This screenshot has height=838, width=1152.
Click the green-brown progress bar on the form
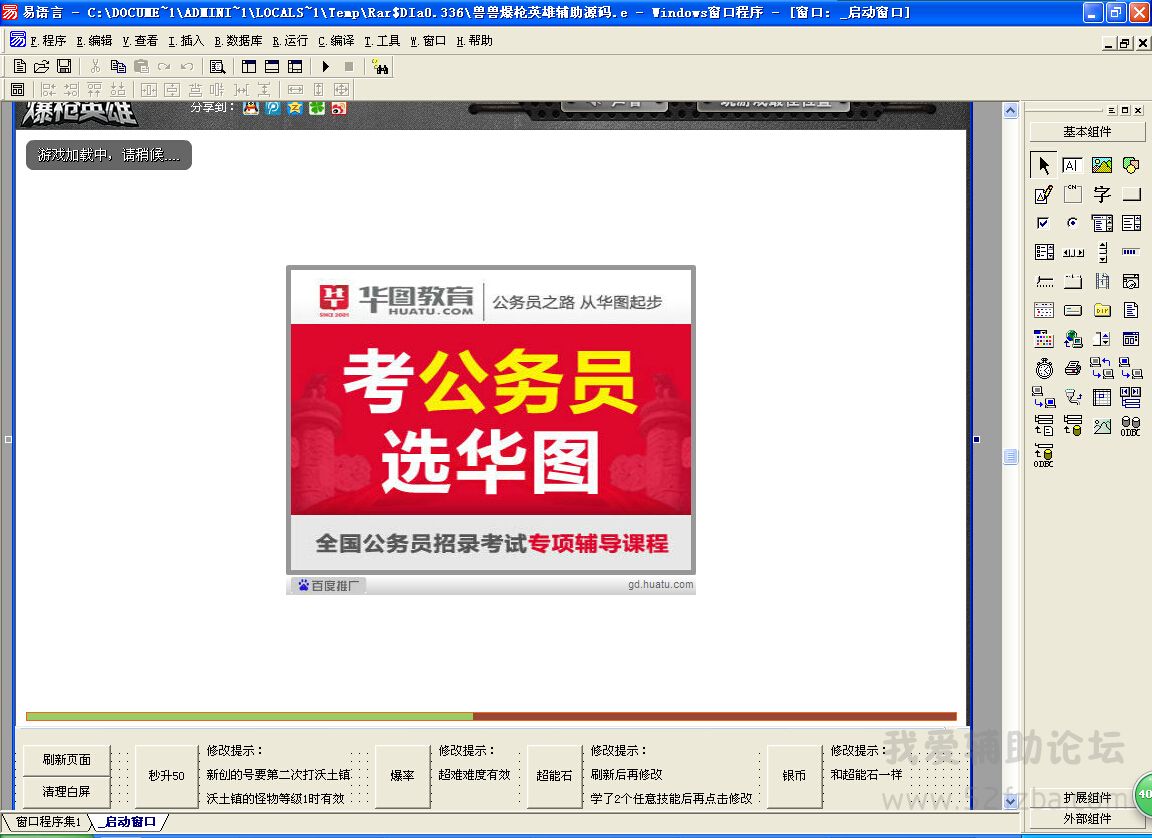(490, 716)
